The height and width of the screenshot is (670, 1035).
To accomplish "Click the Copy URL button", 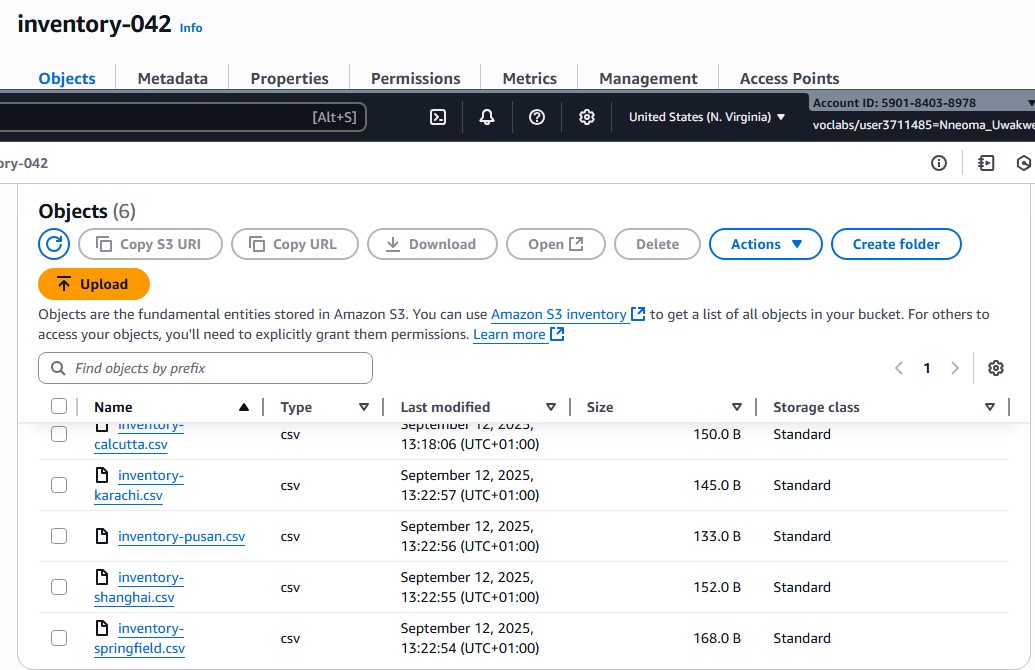I will coord(295,244).
